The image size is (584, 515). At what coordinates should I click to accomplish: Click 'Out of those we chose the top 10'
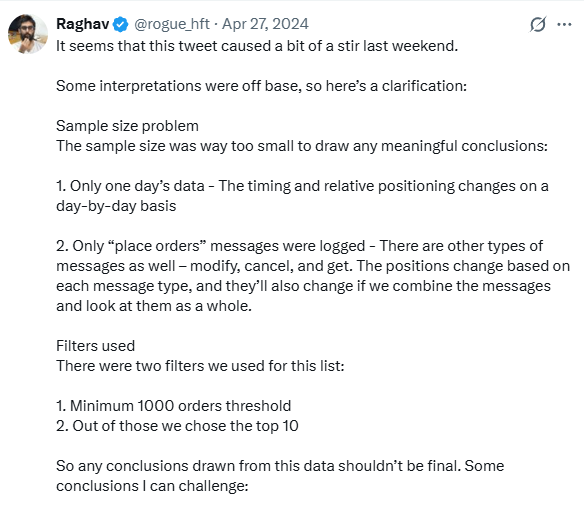[x=177, y=426]
